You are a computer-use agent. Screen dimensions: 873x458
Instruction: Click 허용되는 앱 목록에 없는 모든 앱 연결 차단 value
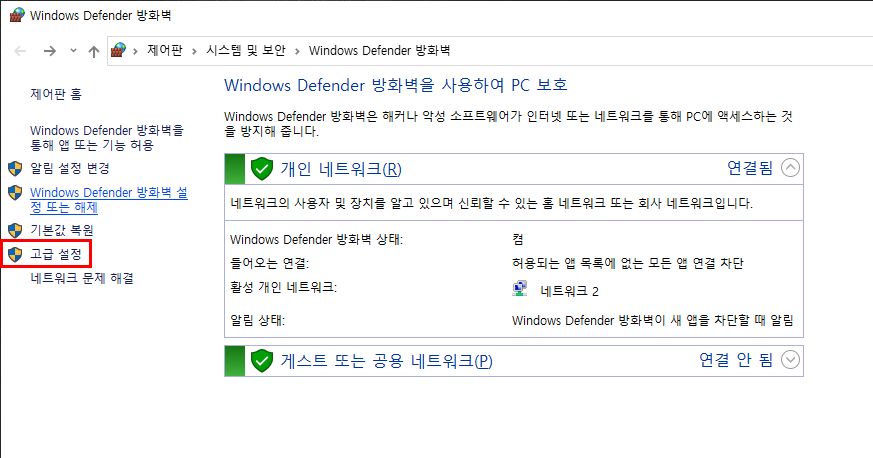[x=627, y=263]
